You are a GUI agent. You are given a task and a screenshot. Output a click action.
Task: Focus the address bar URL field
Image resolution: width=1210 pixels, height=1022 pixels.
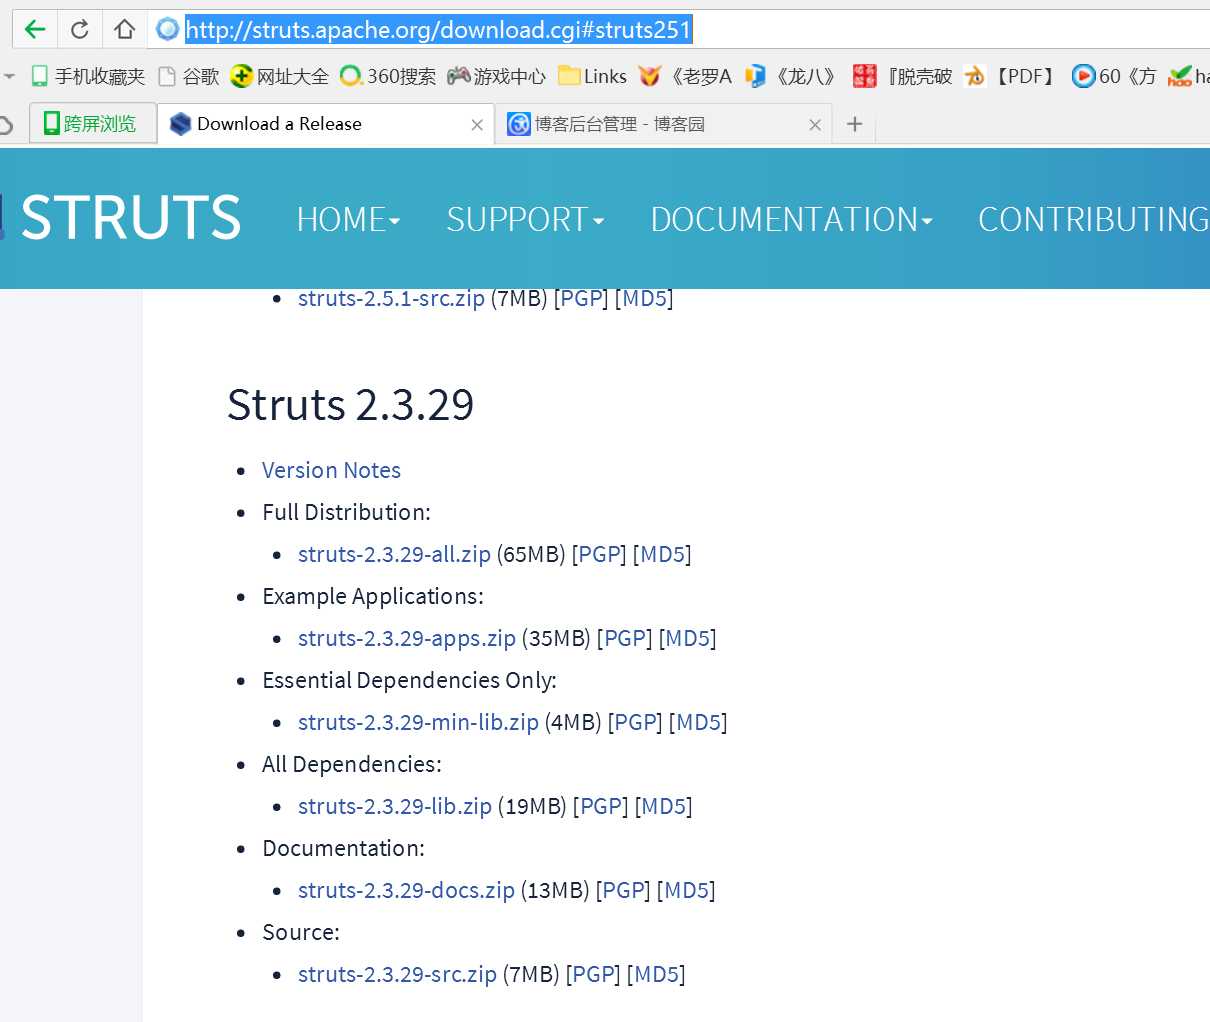click(680, 29)
